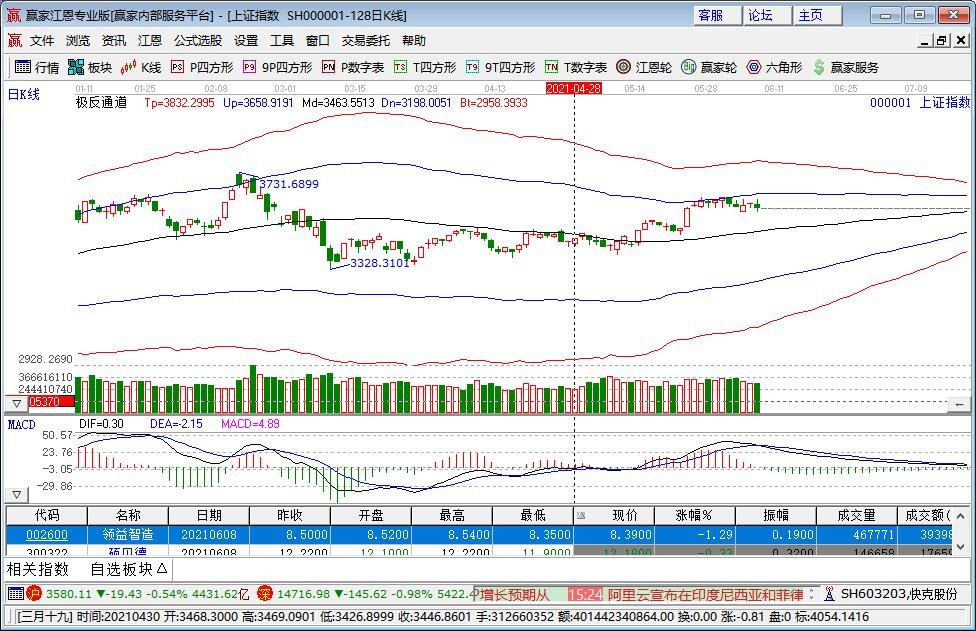This screenshot has width=976, height=631.
Task: Click the figure icon beside SH603203
Action: pyautogui.click(x=828, y=594)
